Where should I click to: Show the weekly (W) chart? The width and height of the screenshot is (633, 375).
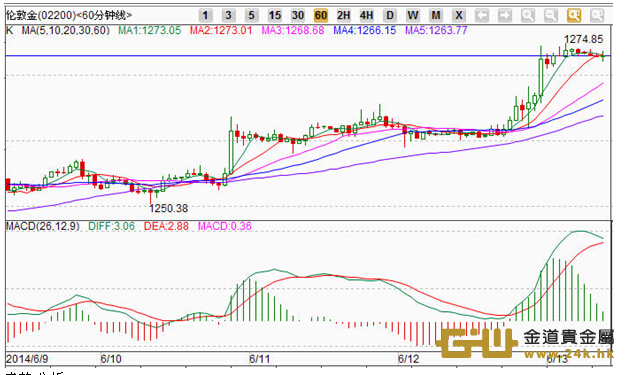coord(413,15)
